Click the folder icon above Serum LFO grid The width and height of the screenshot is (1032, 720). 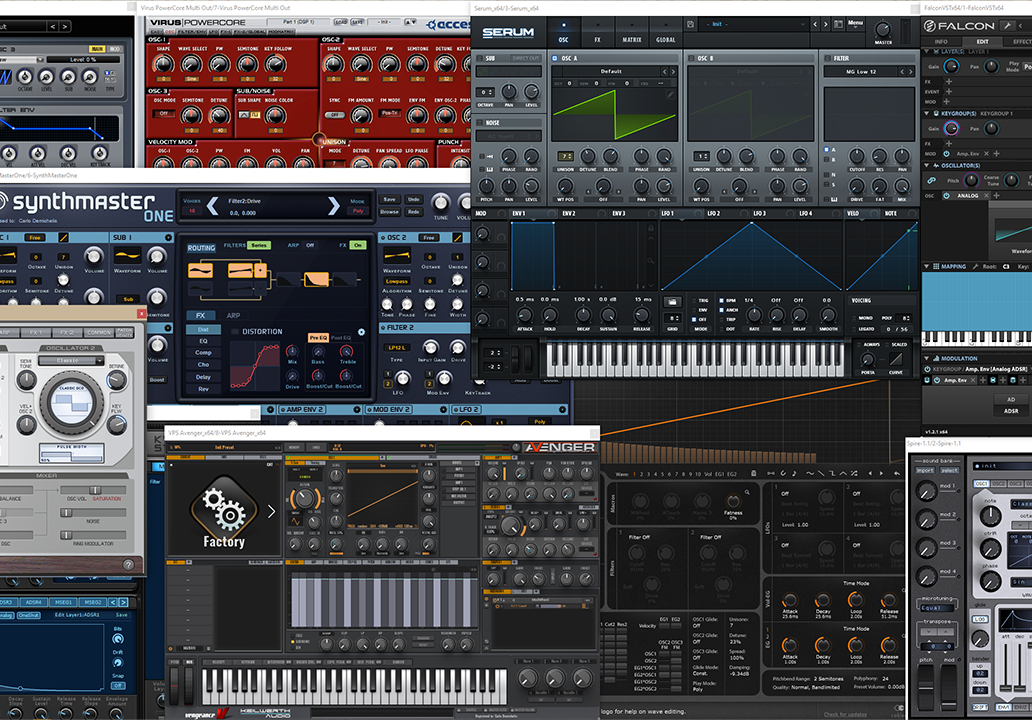(x=671, y=300)
